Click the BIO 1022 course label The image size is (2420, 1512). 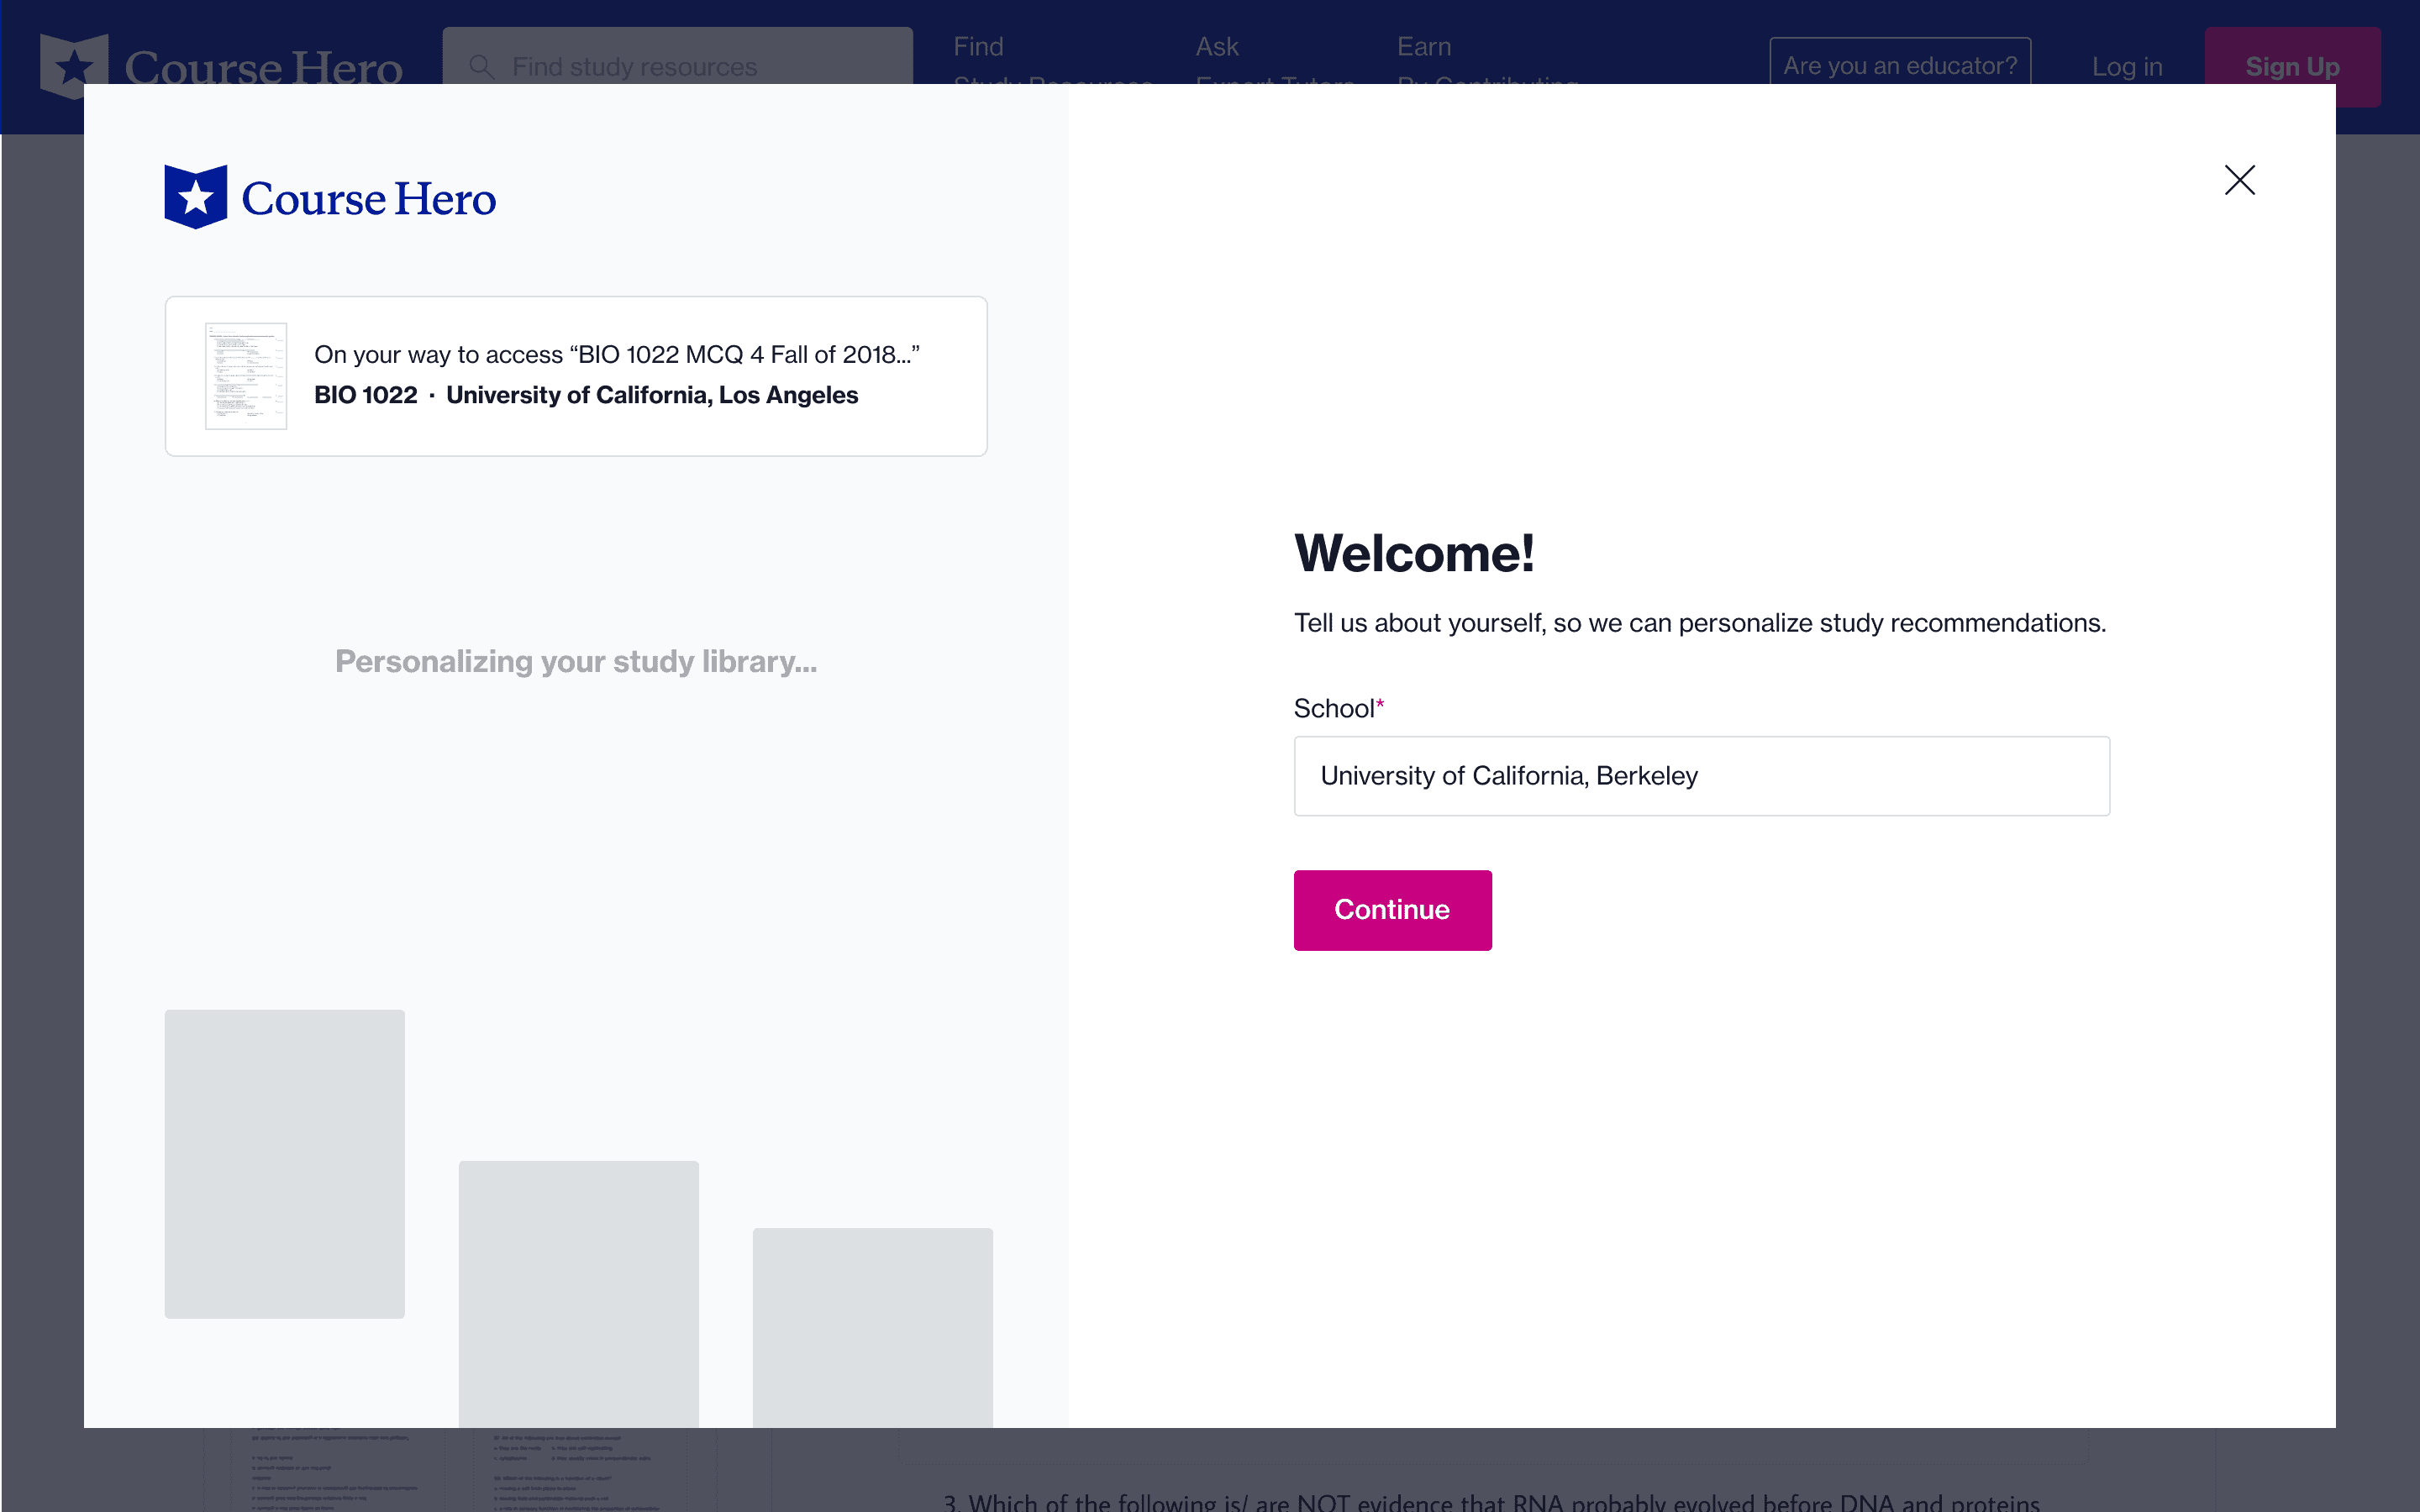(365, 395)
